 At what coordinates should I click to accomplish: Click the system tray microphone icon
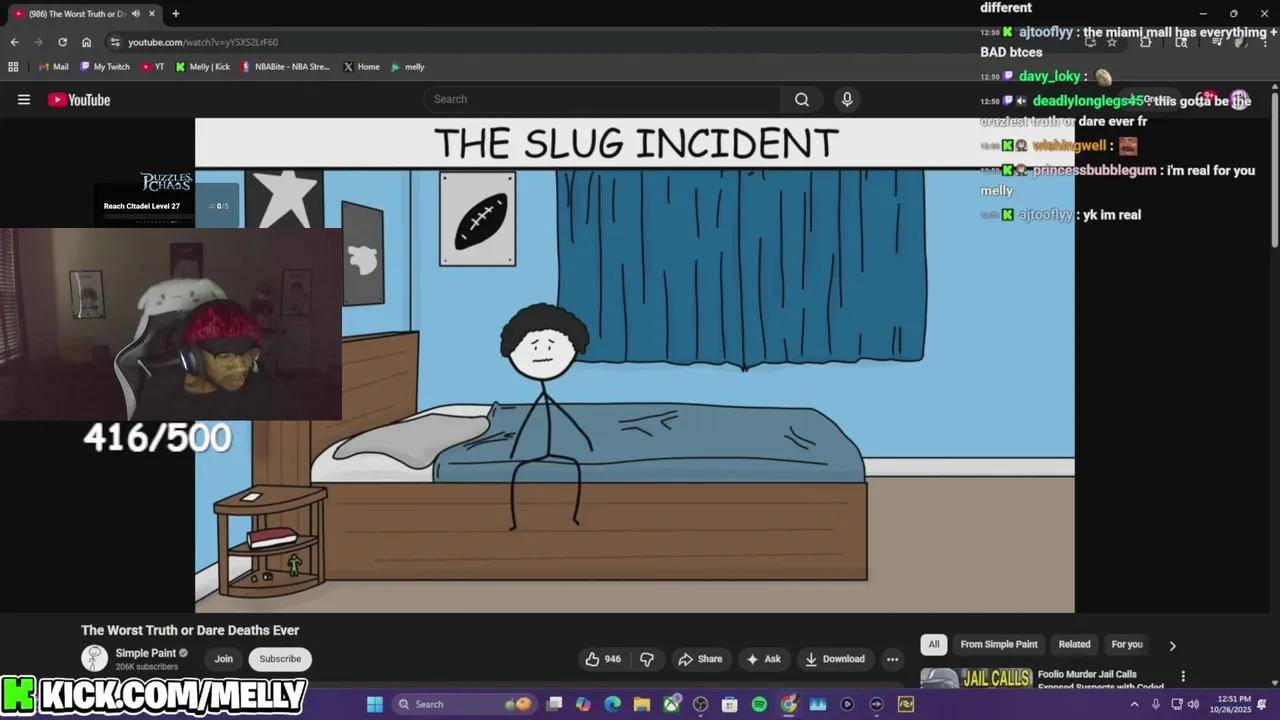coord(1156,704)
